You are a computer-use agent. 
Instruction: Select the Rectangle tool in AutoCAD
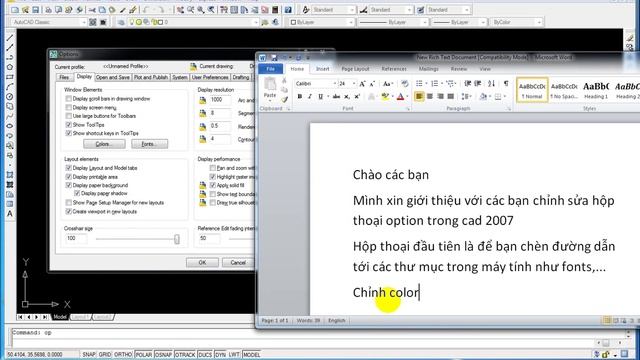[x=10, y=77]
